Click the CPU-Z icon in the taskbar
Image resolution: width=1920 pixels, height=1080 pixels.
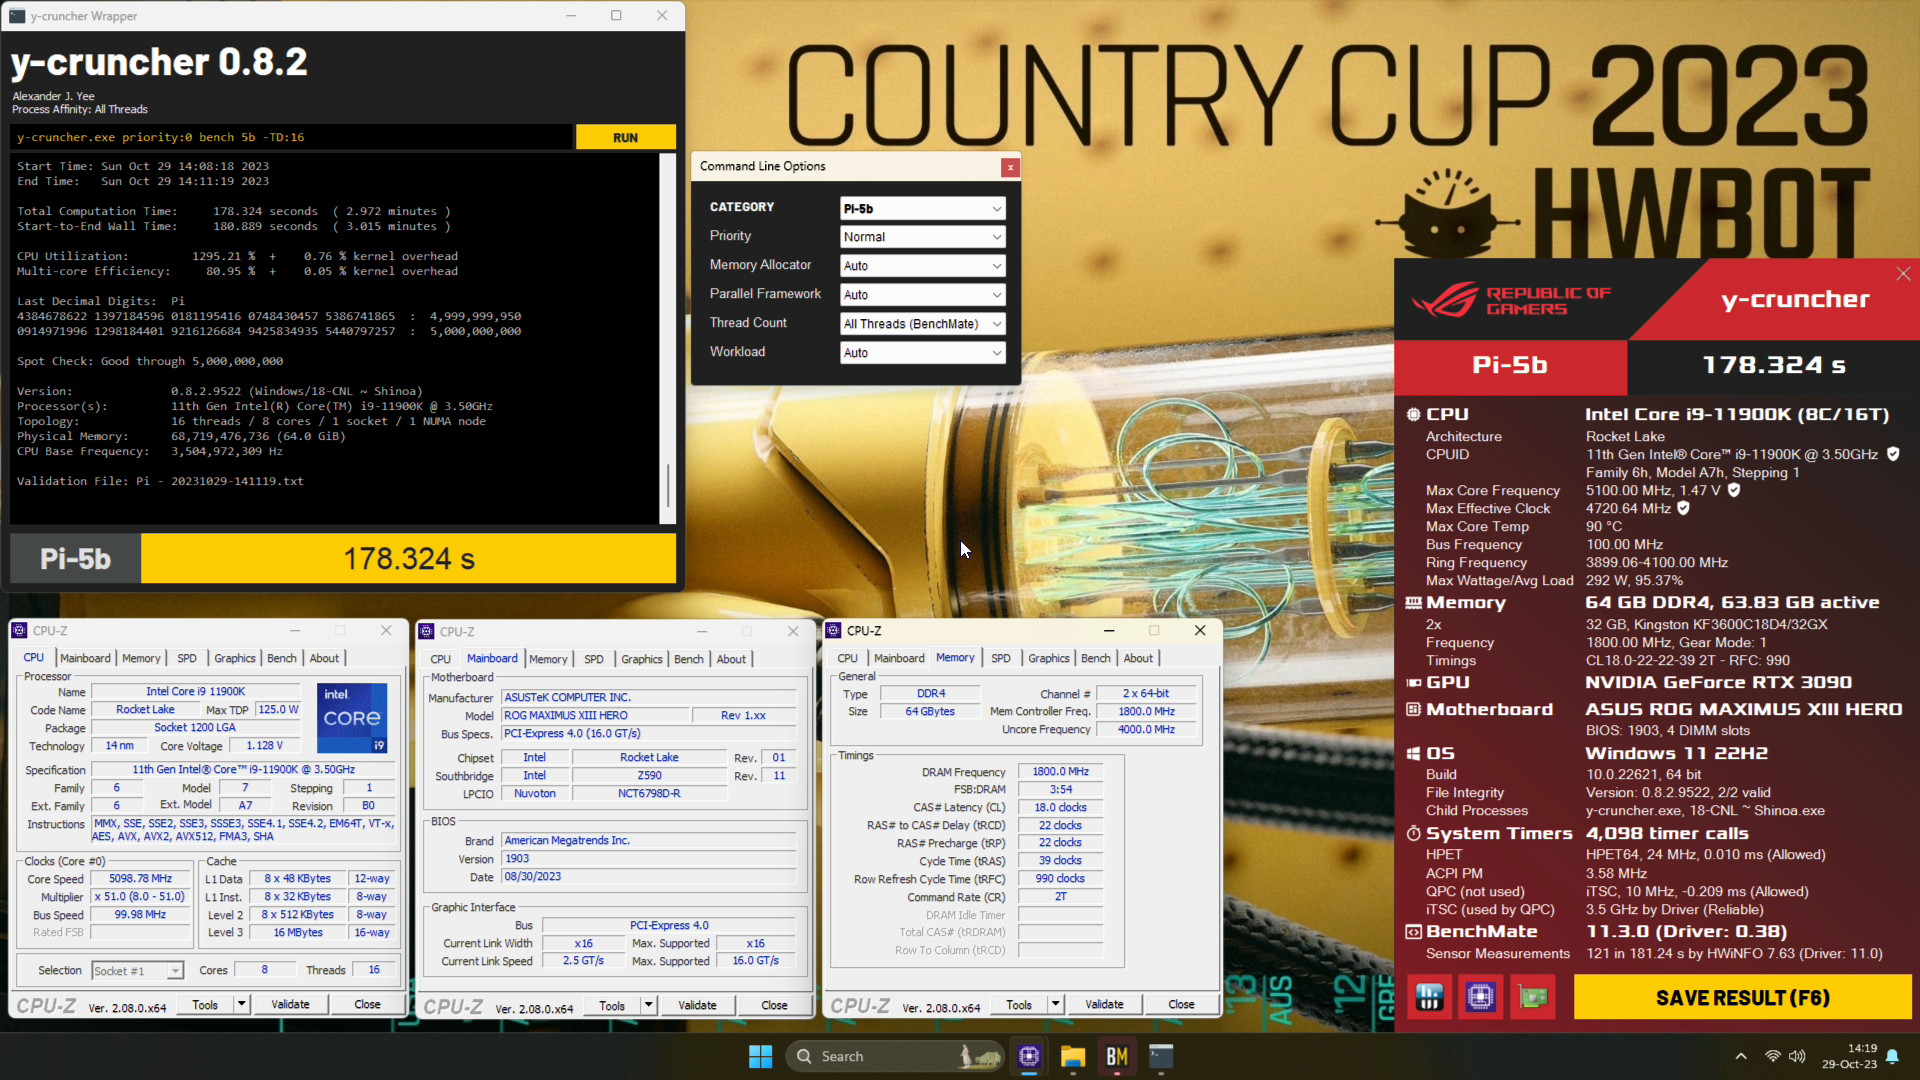coord(1029,1056)
